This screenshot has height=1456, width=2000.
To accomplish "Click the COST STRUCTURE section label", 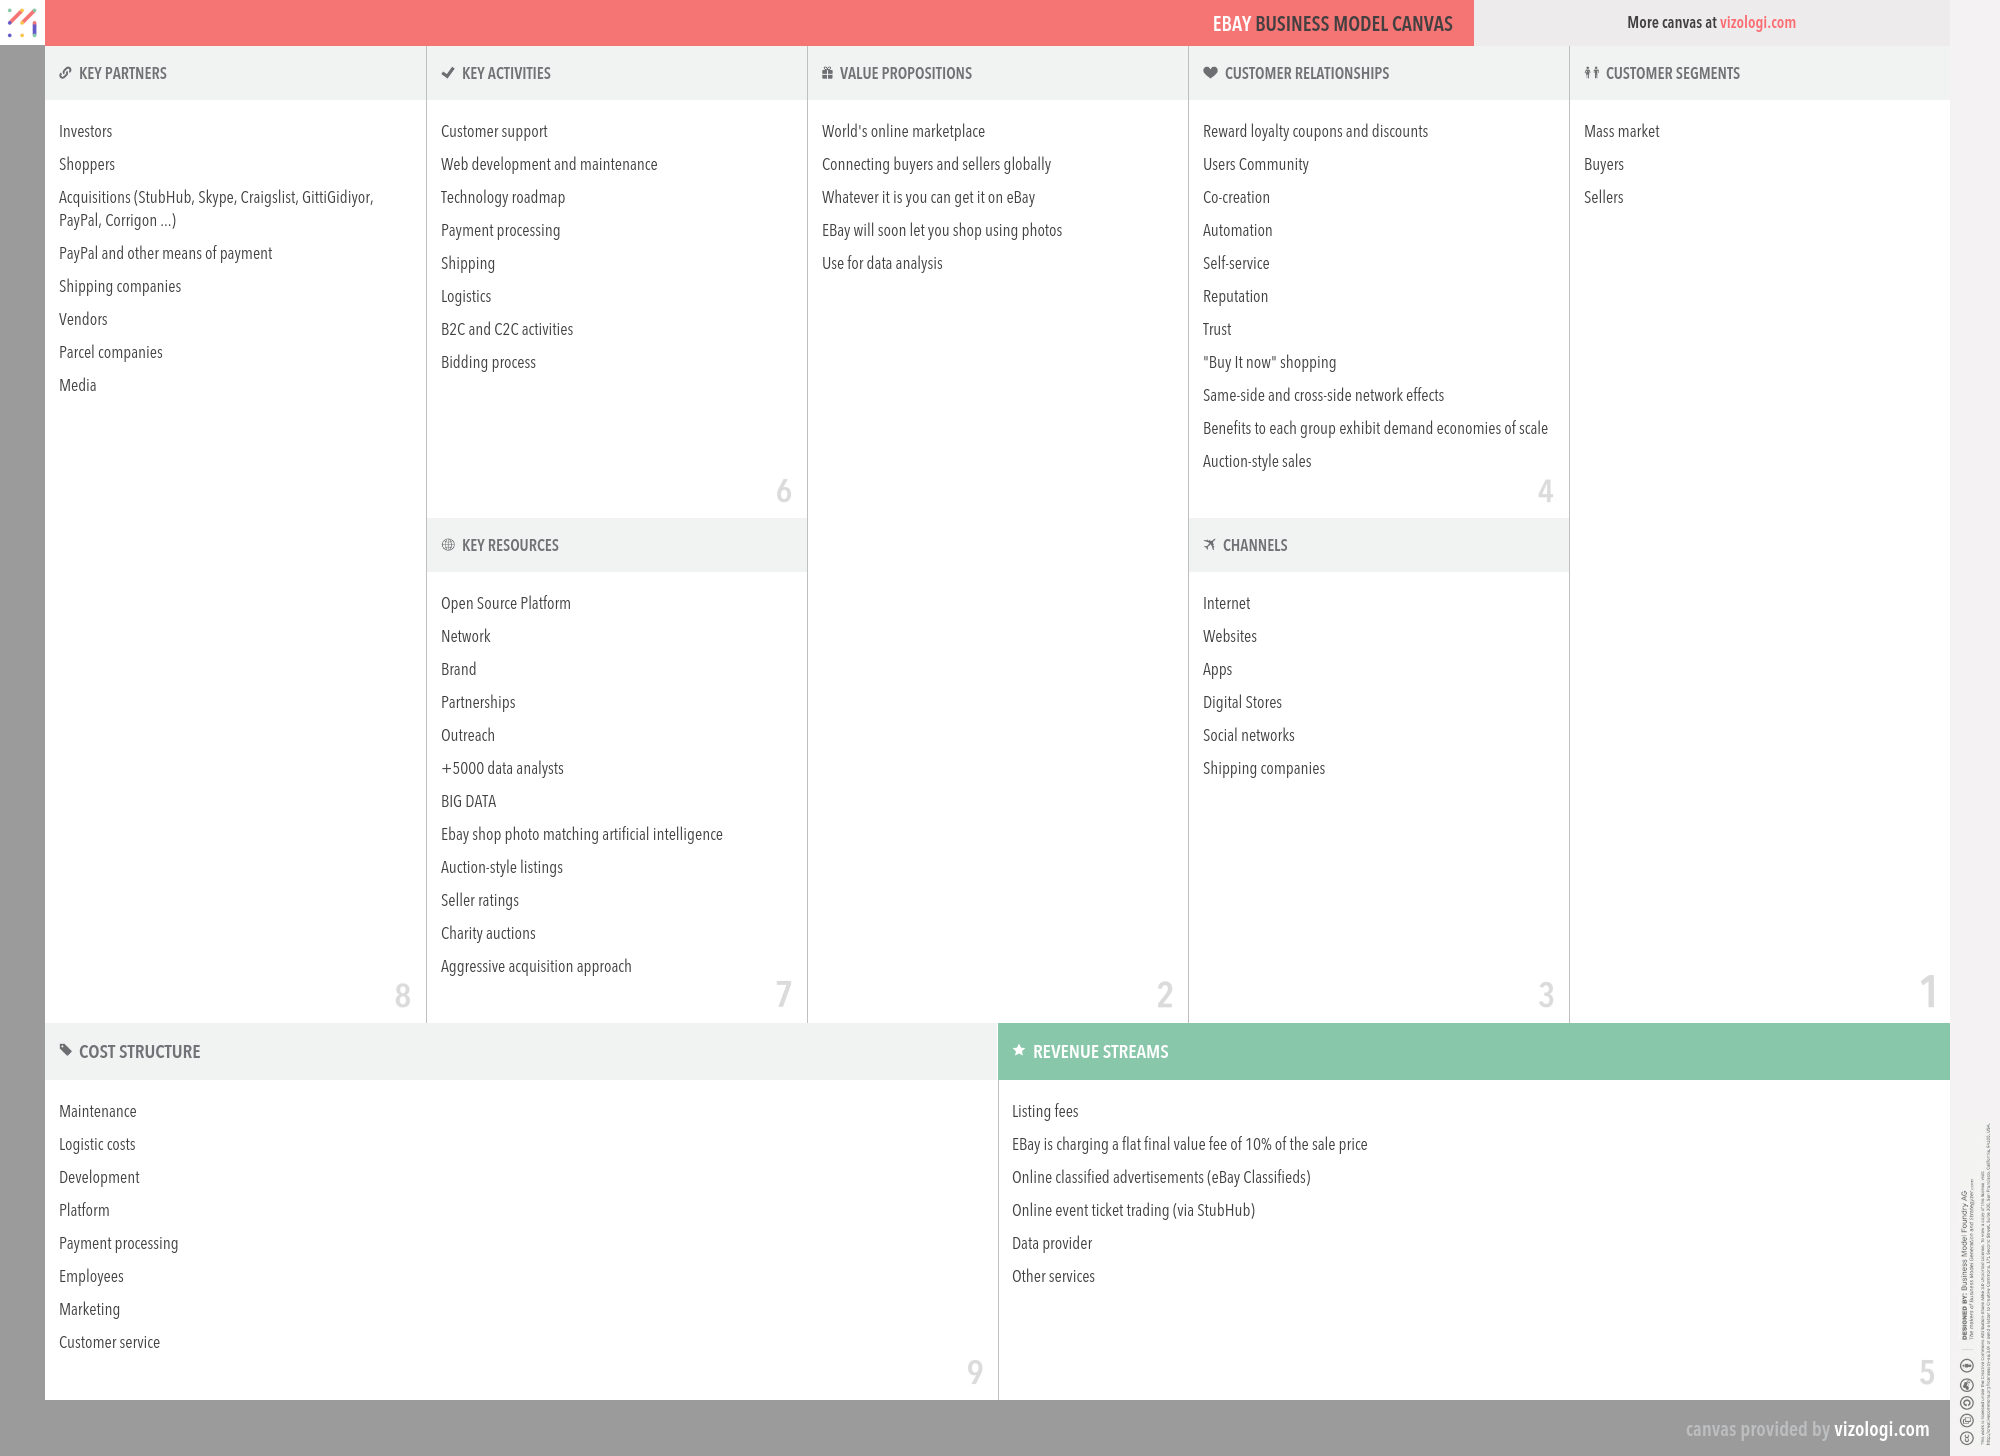I will 138,1051.
